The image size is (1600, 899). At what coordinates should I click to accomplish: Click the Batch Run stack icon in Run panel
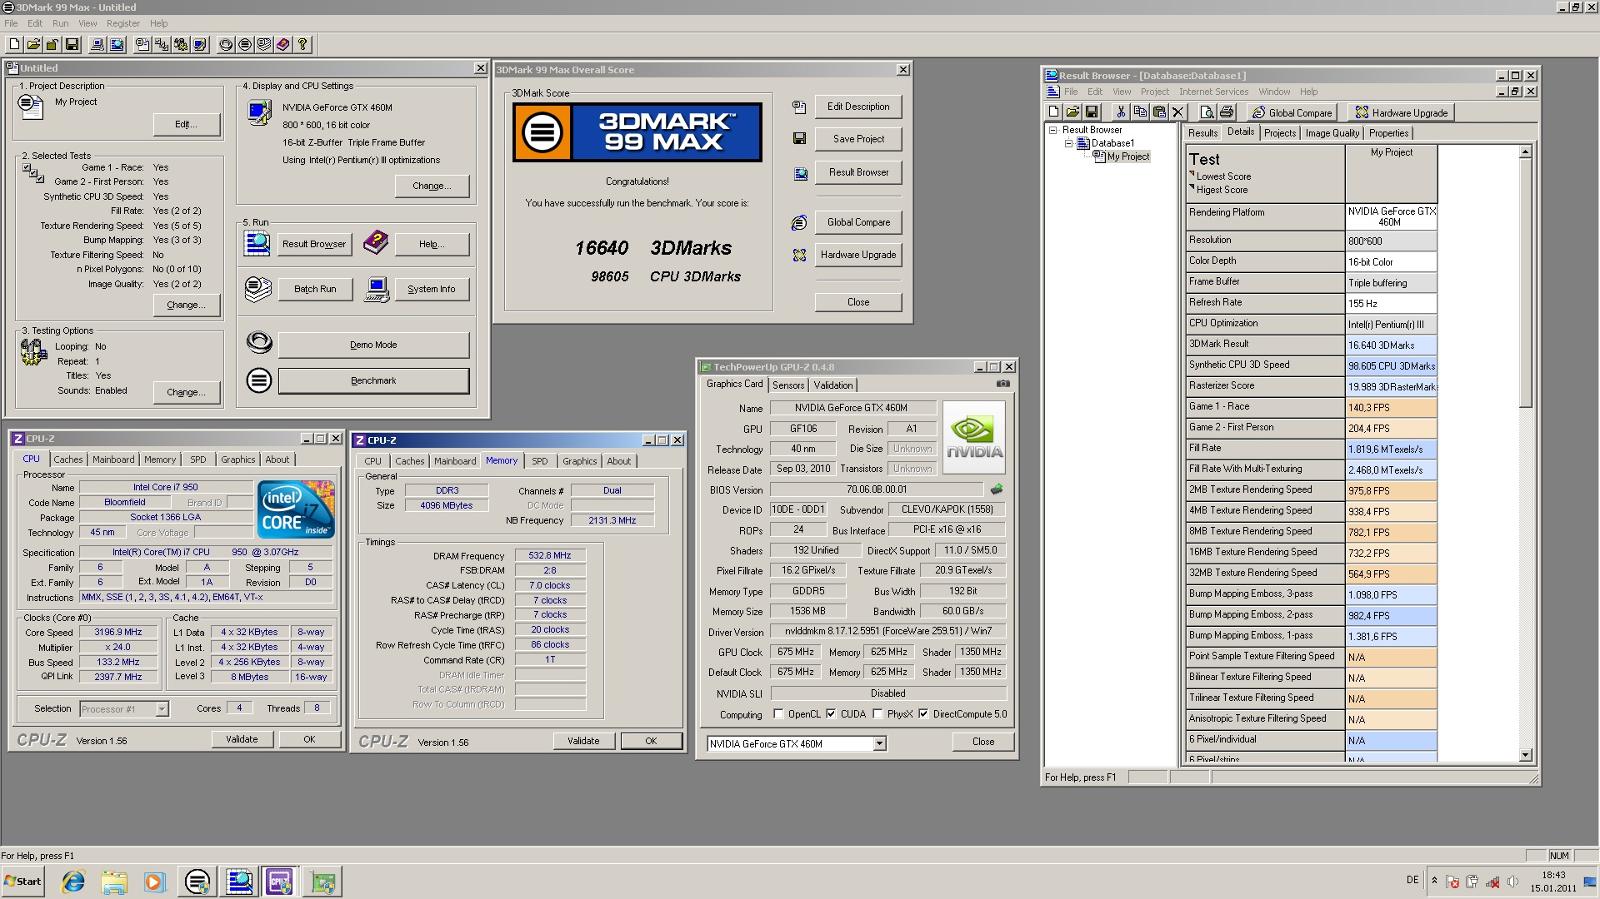(258, 289)
